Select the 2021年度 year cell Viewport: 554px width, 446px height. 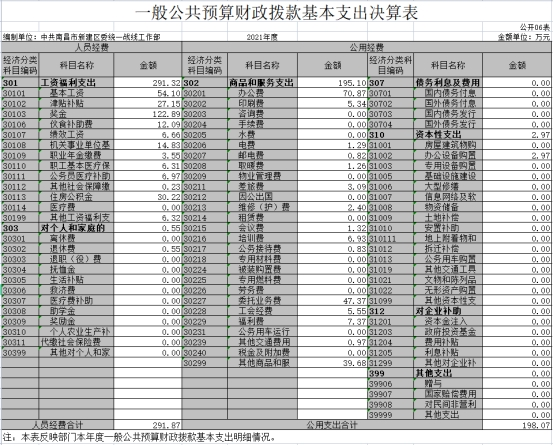[262, 37]
